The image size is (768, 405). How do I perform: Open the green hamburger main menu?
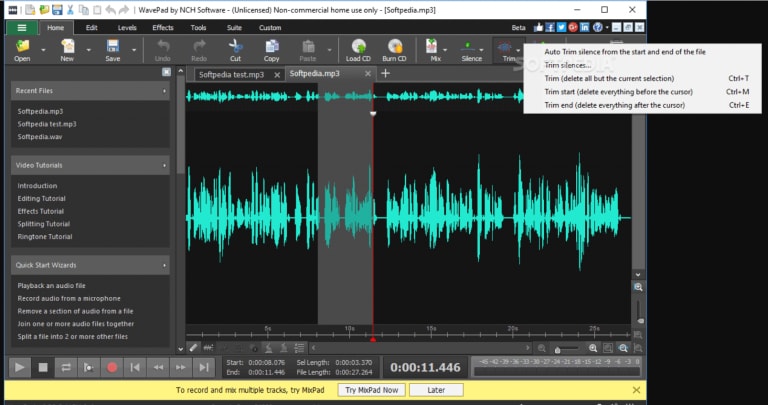point(22,27)
